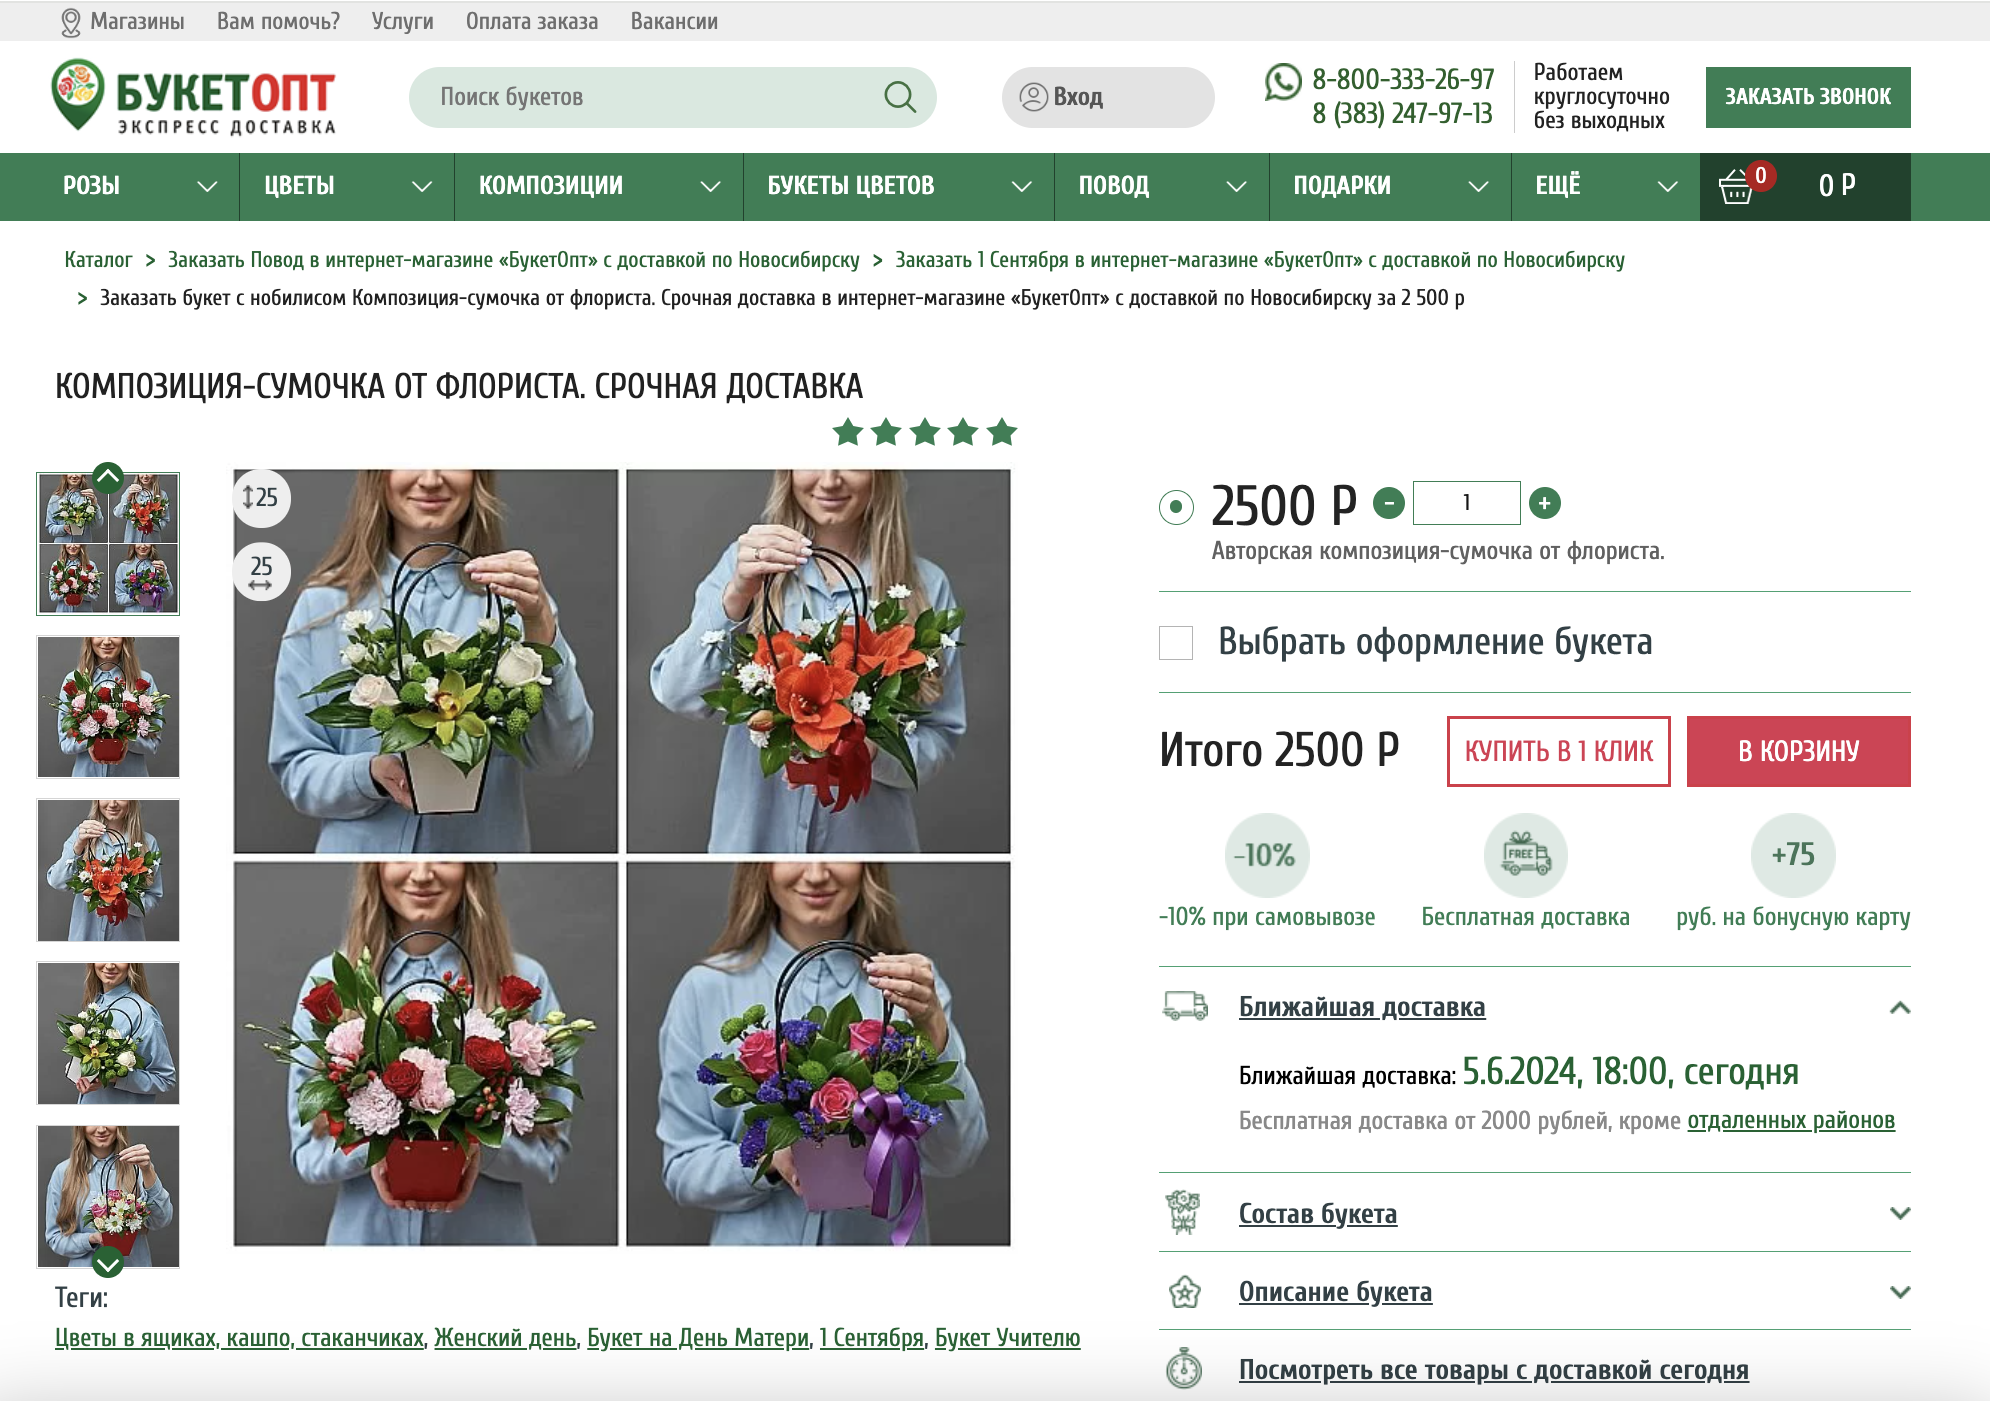Image resolution: width=1990 pixels, height=1401 pixels.
Task: Click the В КОРЗИНУ button
Action: tap(1797, 751)
